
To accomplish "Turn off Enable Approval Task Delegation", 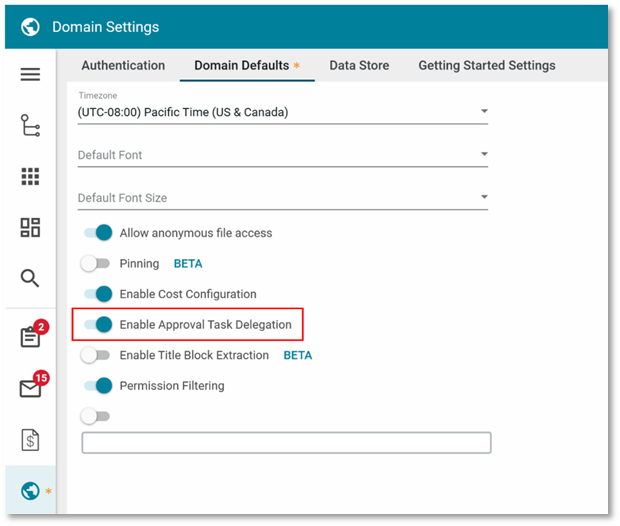I will (x=97, y=325).
